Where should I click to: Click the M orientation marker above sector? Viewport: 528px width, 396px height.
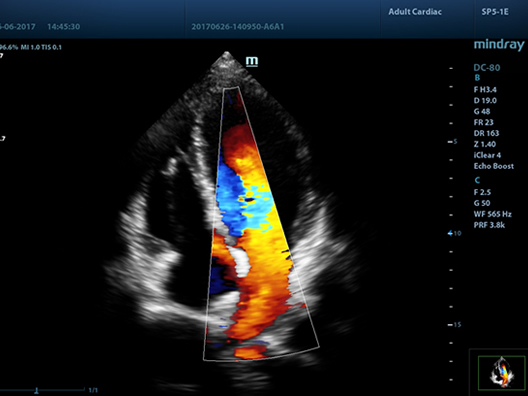click(x=252, y=61)
